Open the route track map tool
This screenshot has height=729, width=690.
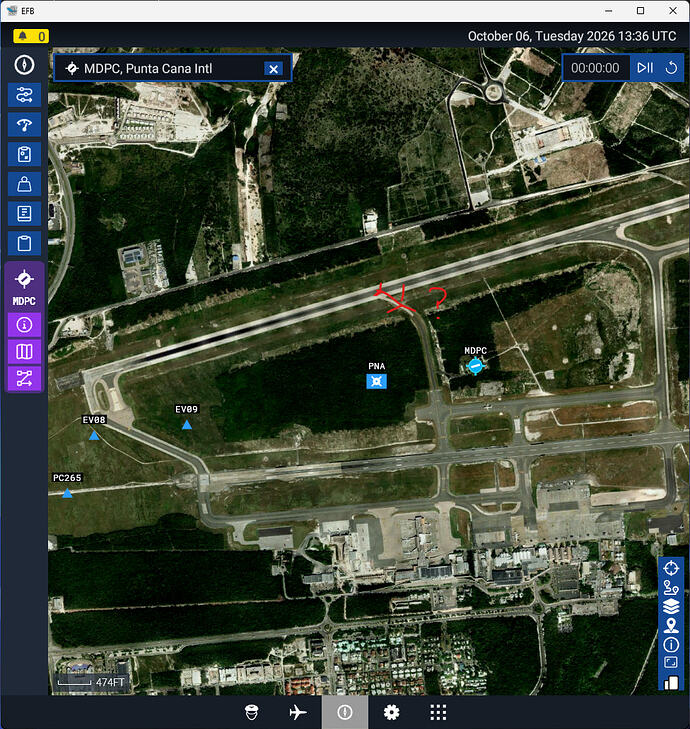(670, 588)
